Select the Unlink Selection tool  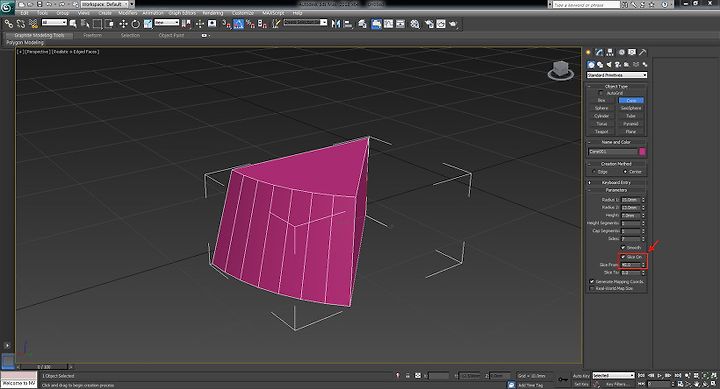click(x=21, y=24)
